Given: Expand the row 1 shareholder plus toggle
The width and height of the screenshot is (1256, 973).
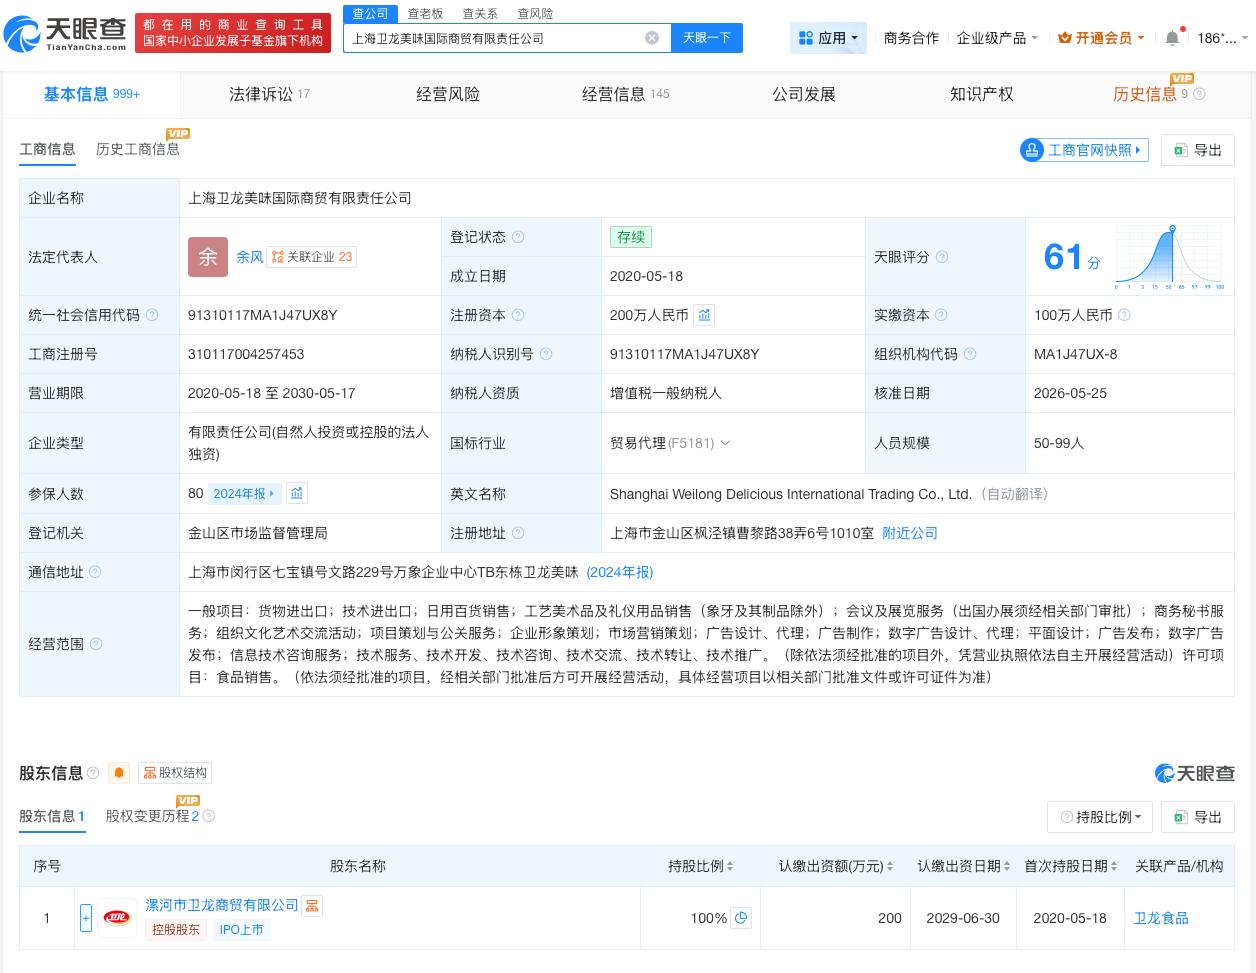Looking at the screenshot, I should 86,917.
